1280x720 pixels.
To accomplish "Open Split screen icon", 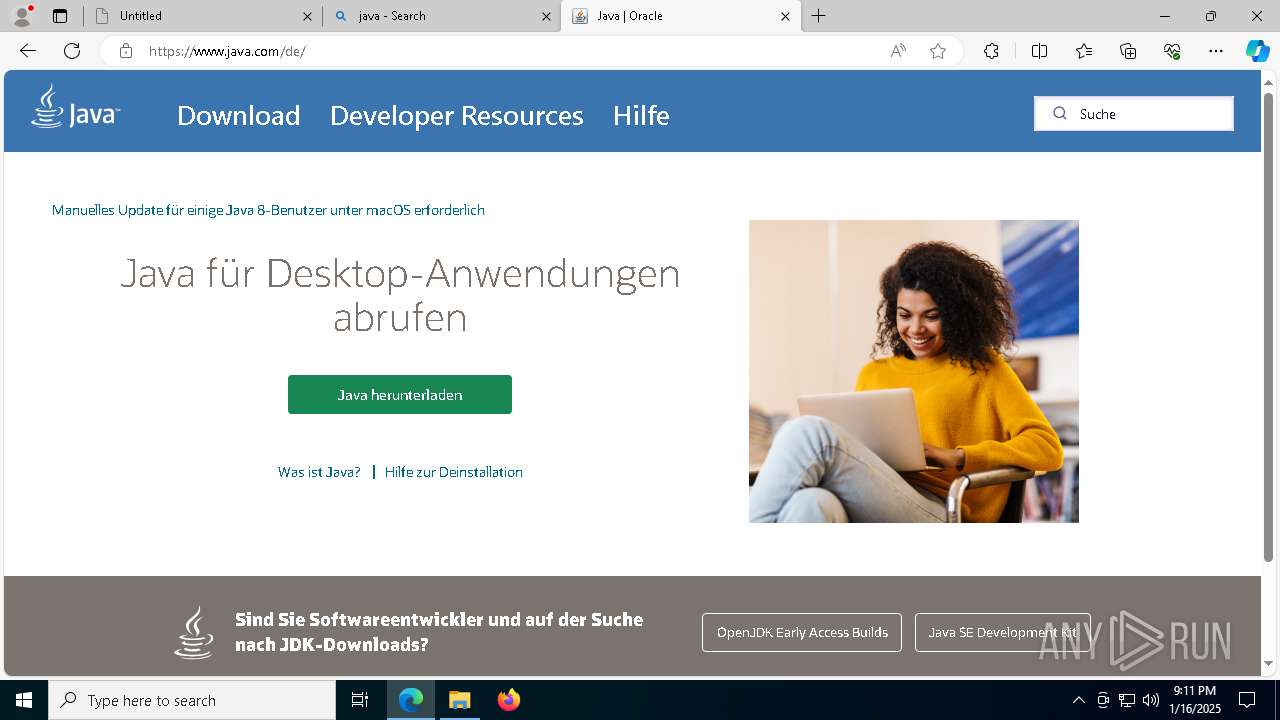I will (x=1039, y=51).
